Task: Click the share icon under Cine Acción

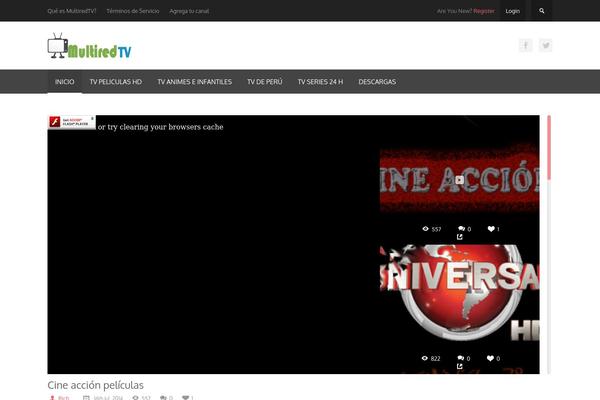Action: coord(460,237)
